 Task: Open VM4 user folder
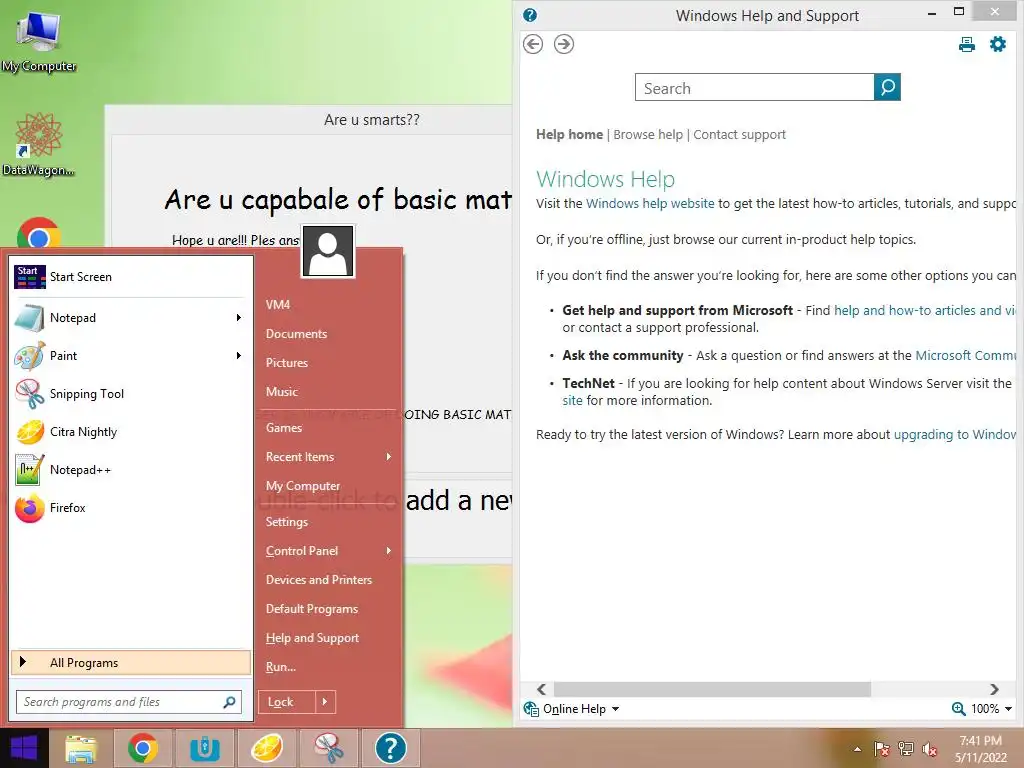tap(278, 305)
